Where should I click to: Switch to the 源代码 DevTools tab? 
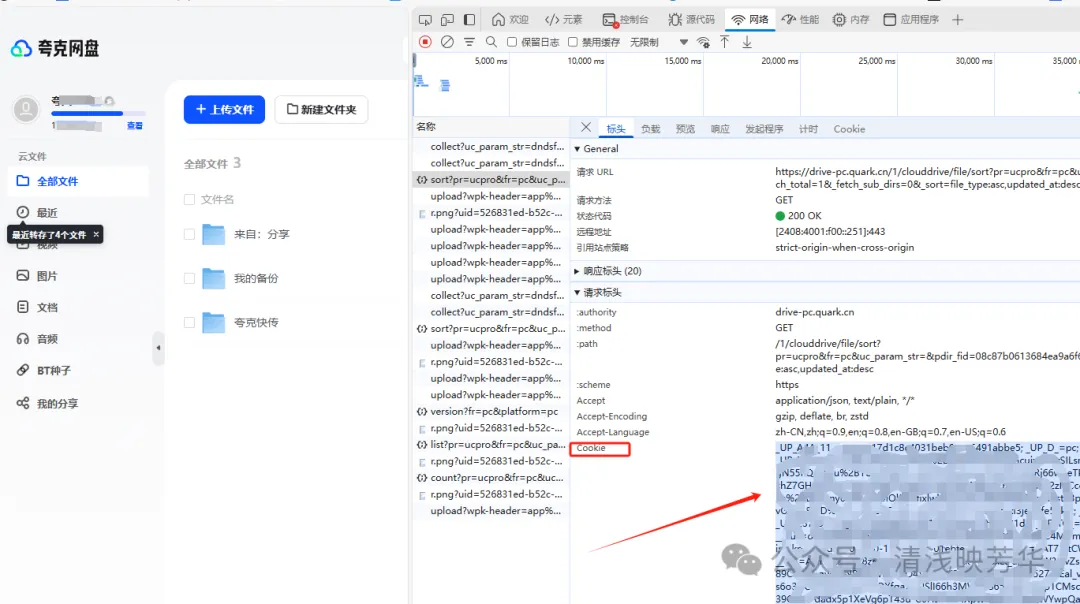click(692, 20)
